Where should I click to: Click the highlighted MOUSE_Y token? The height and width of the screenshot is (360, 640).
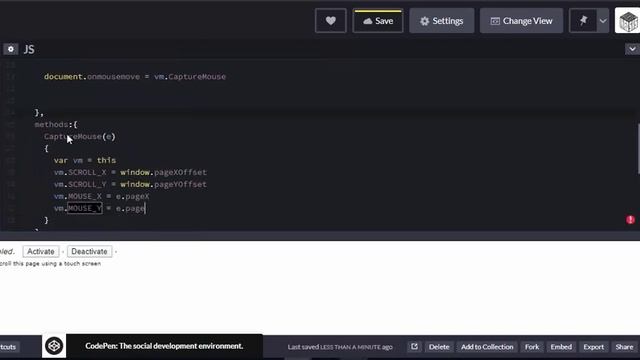pos(85,209)
